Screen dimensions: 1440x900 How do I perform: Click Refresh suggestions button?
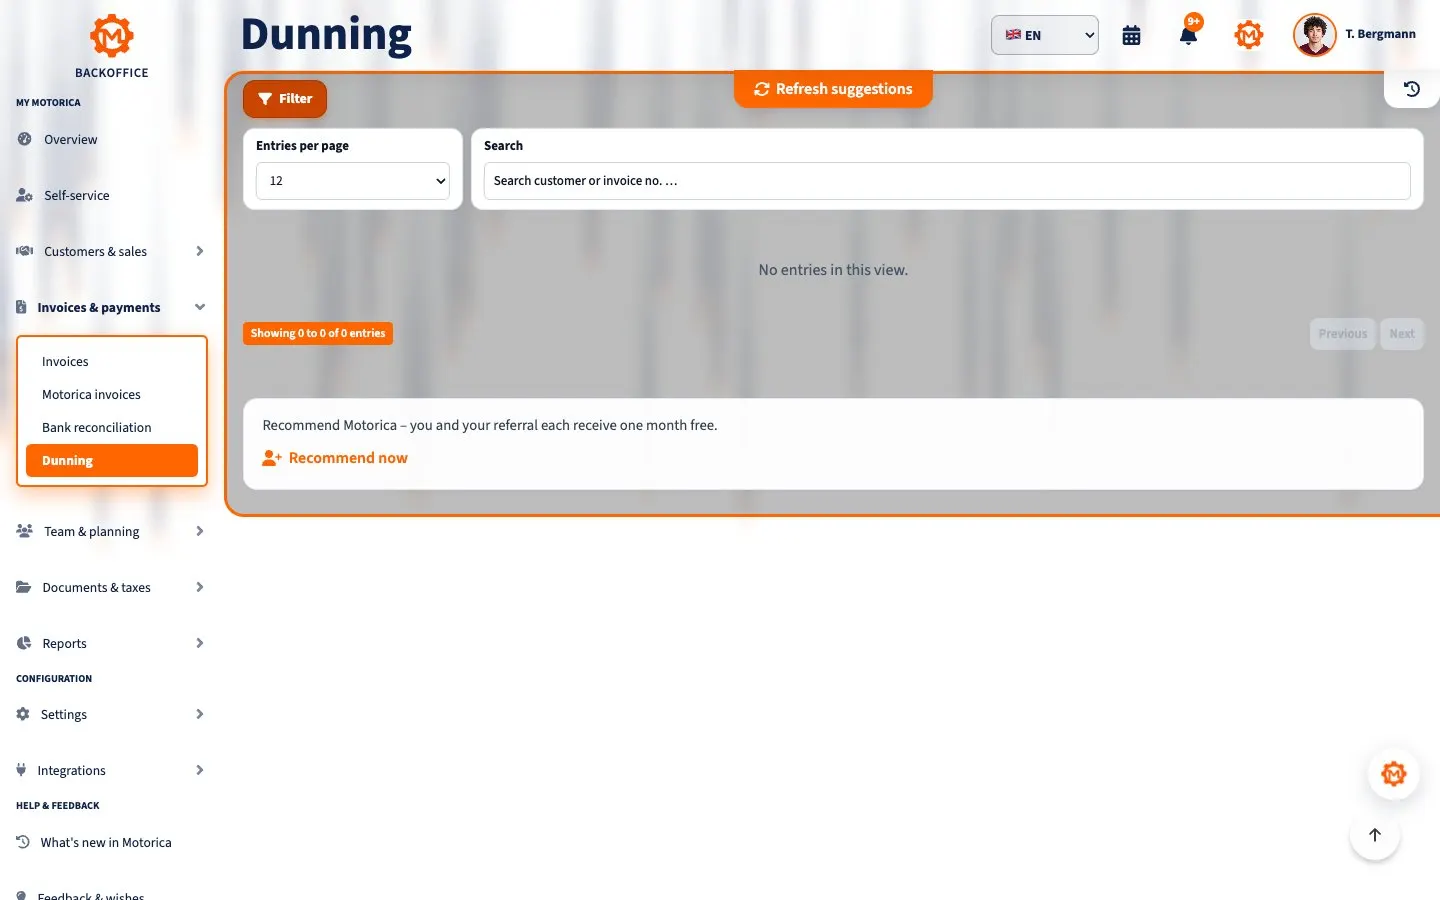point(833,89)
